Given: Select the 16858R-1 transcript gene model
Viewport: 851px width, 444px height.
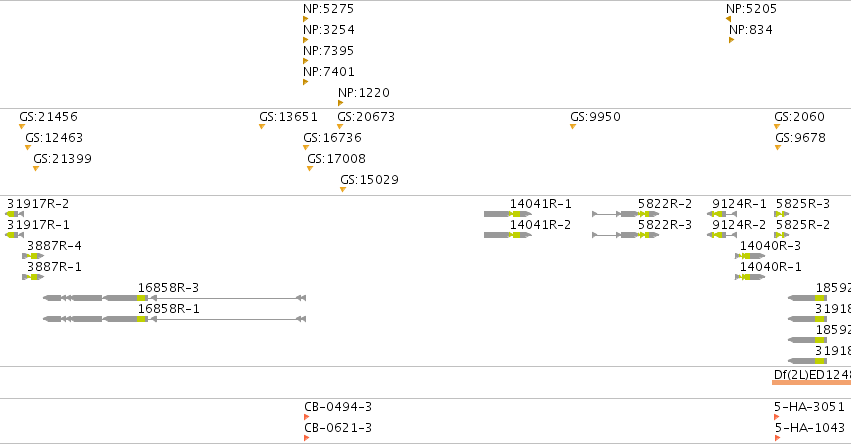Looking at the screenshot, I should coord(175,319).
